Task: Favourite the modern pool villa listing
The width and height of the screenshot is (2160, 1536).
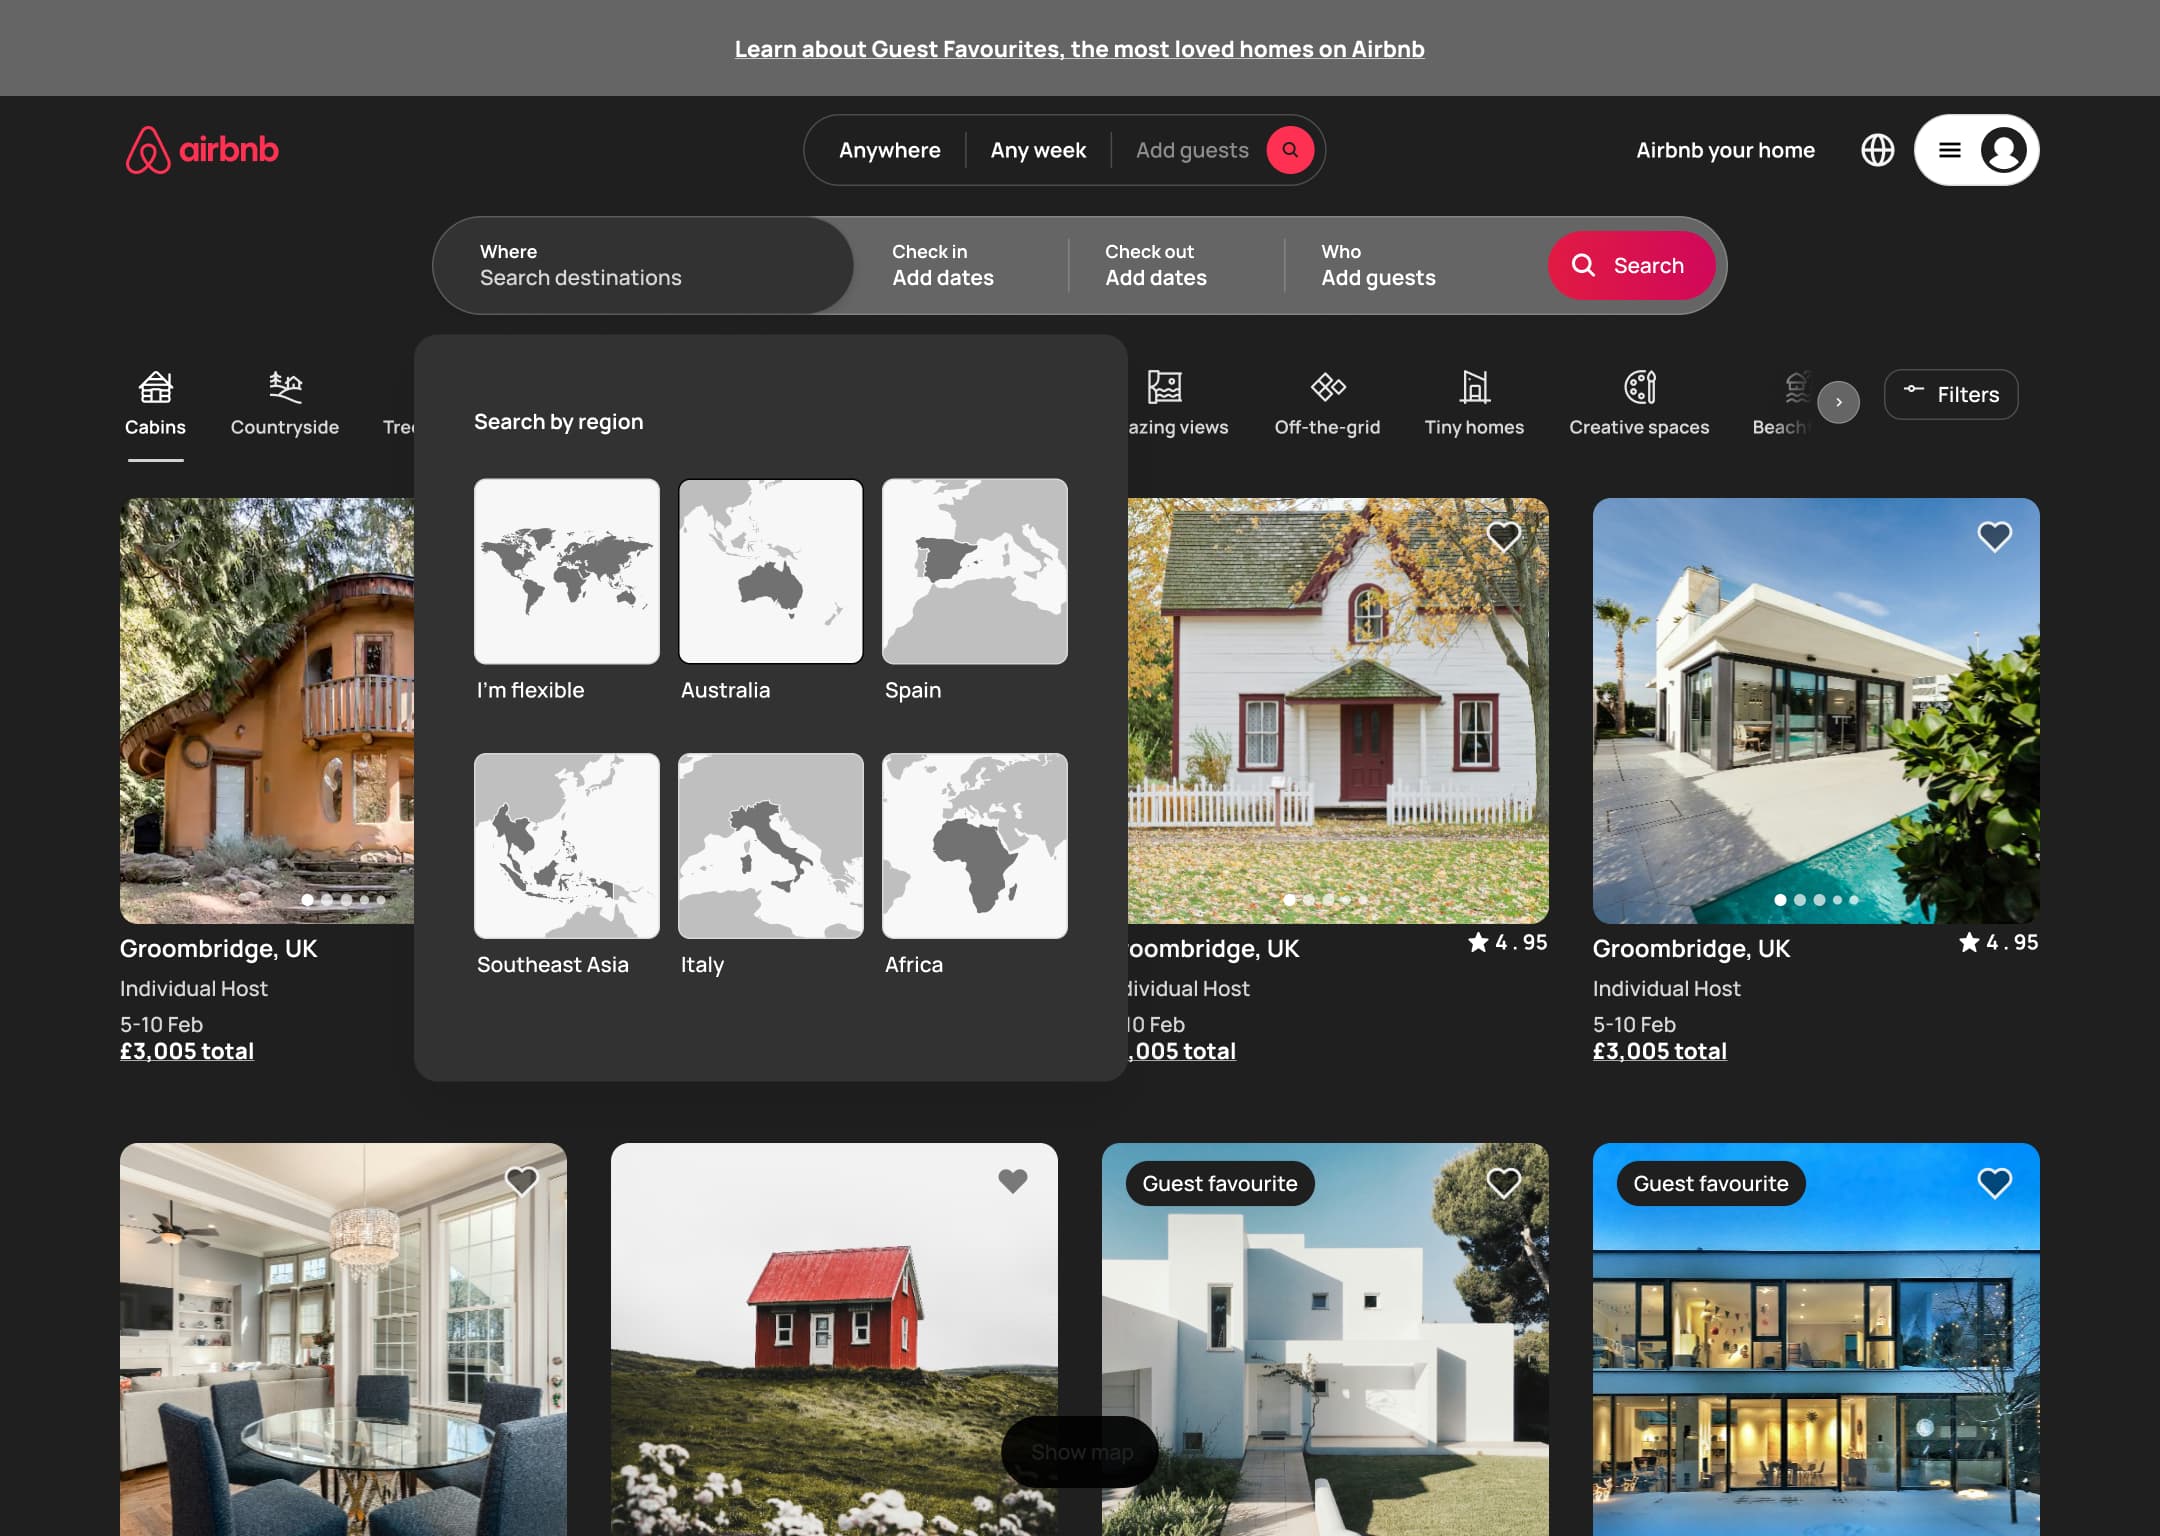Action: [x=1994, y=536]
